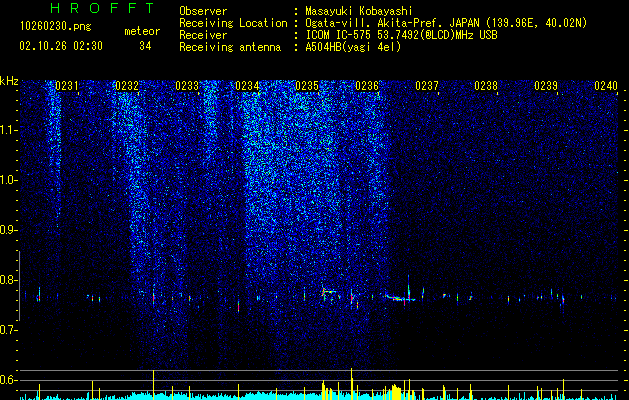Click the 1.0 frequency axis label
The width and height of the screenshot is (629, 400).
point(8,180)
